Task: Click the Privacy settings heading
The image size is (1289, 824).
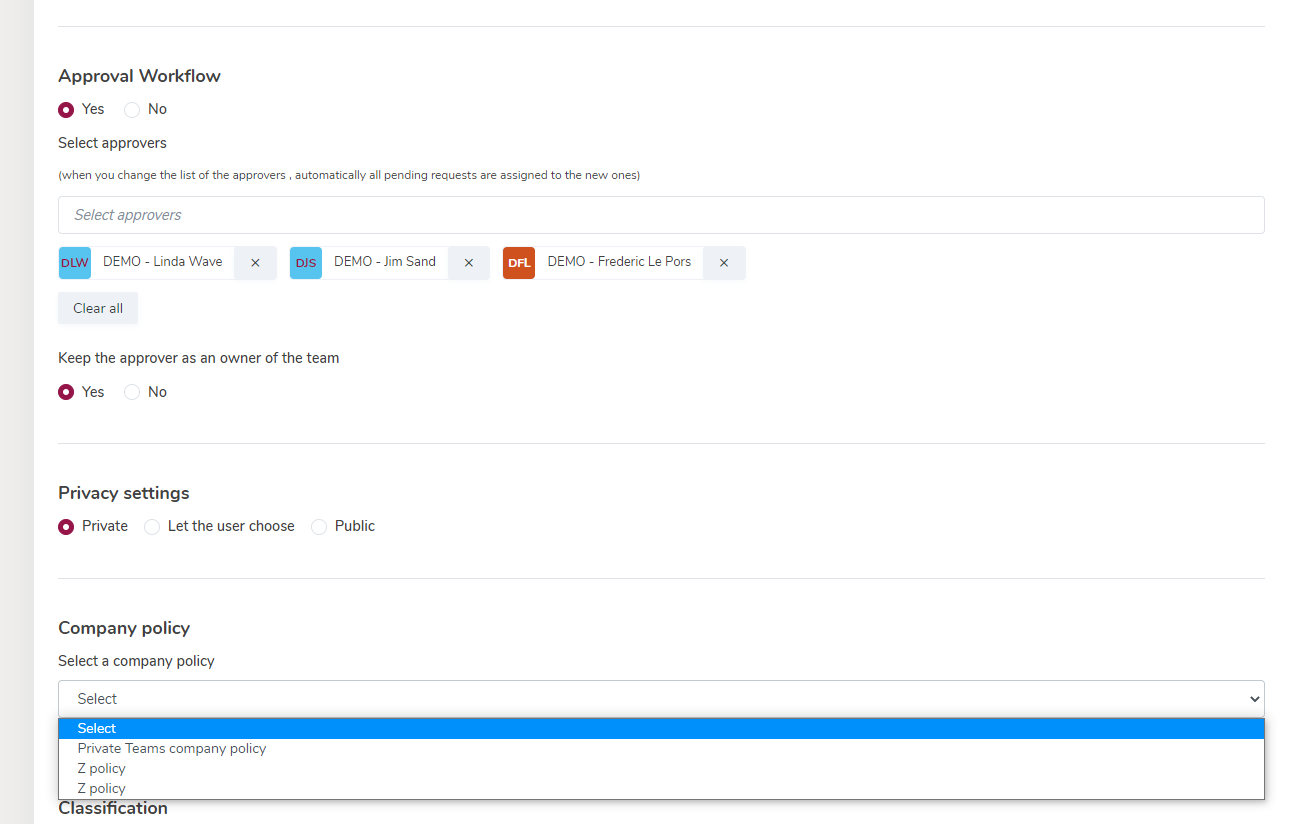Action: (124, 493)
